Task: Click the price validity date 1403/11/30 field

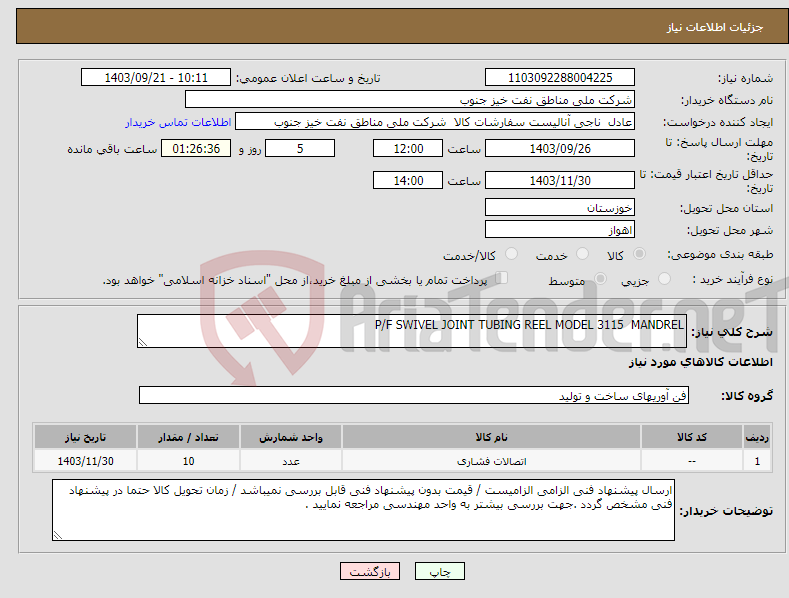Action: 560,180
